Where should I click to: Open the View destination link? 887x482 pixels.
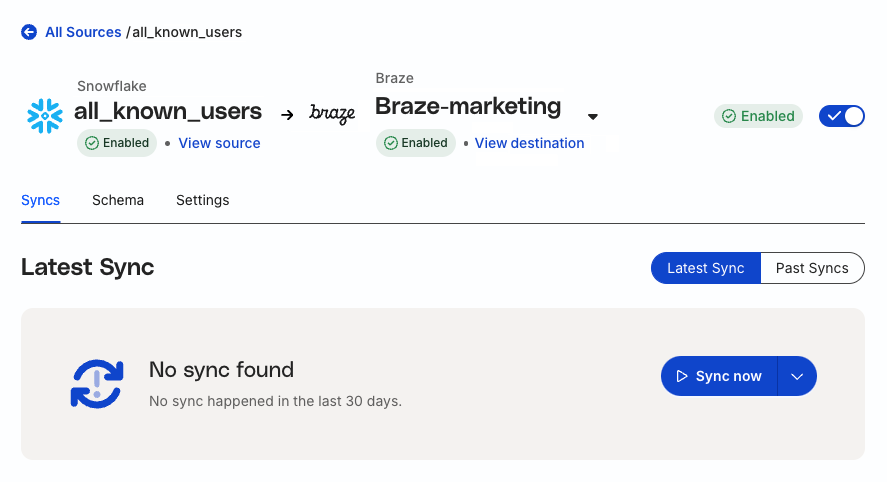click(x=529, y=143)
